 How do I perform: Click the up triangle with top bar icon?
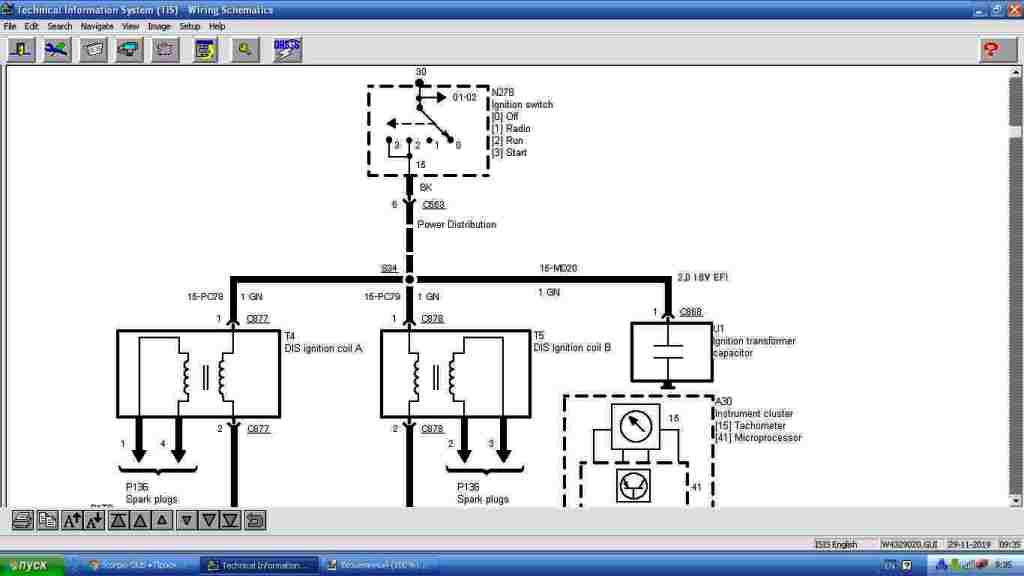118,520
